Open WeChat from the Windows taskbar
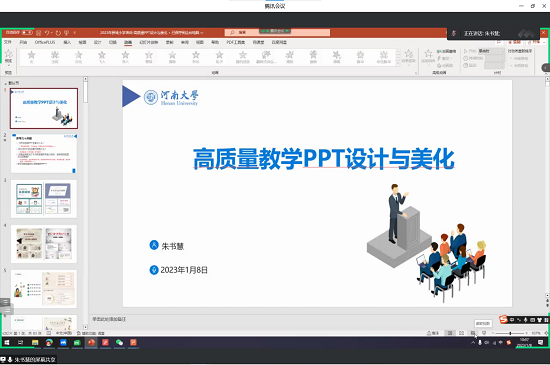 [119, 343]
